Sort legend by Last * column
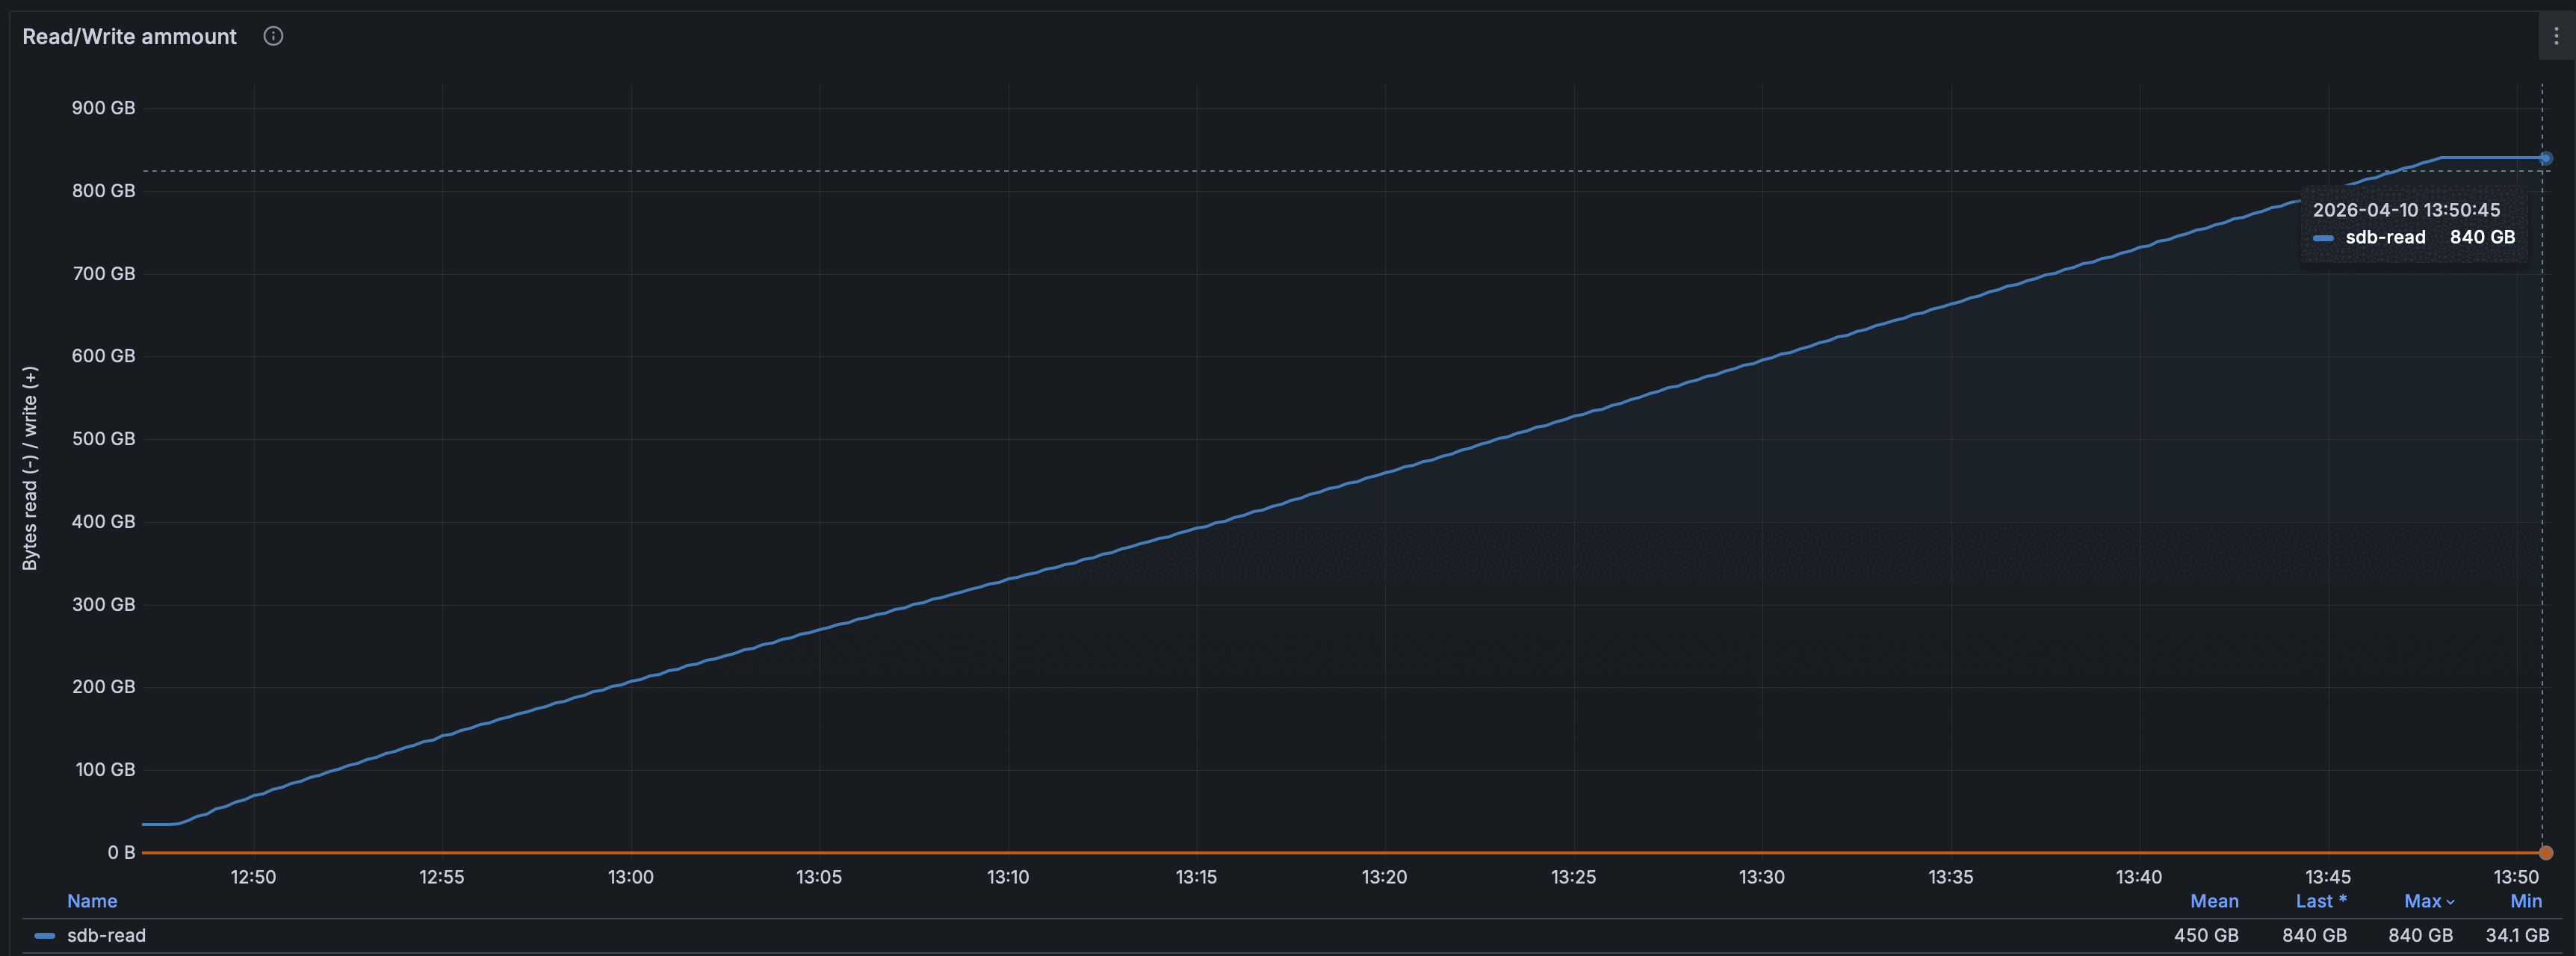 click(2320, 901)
